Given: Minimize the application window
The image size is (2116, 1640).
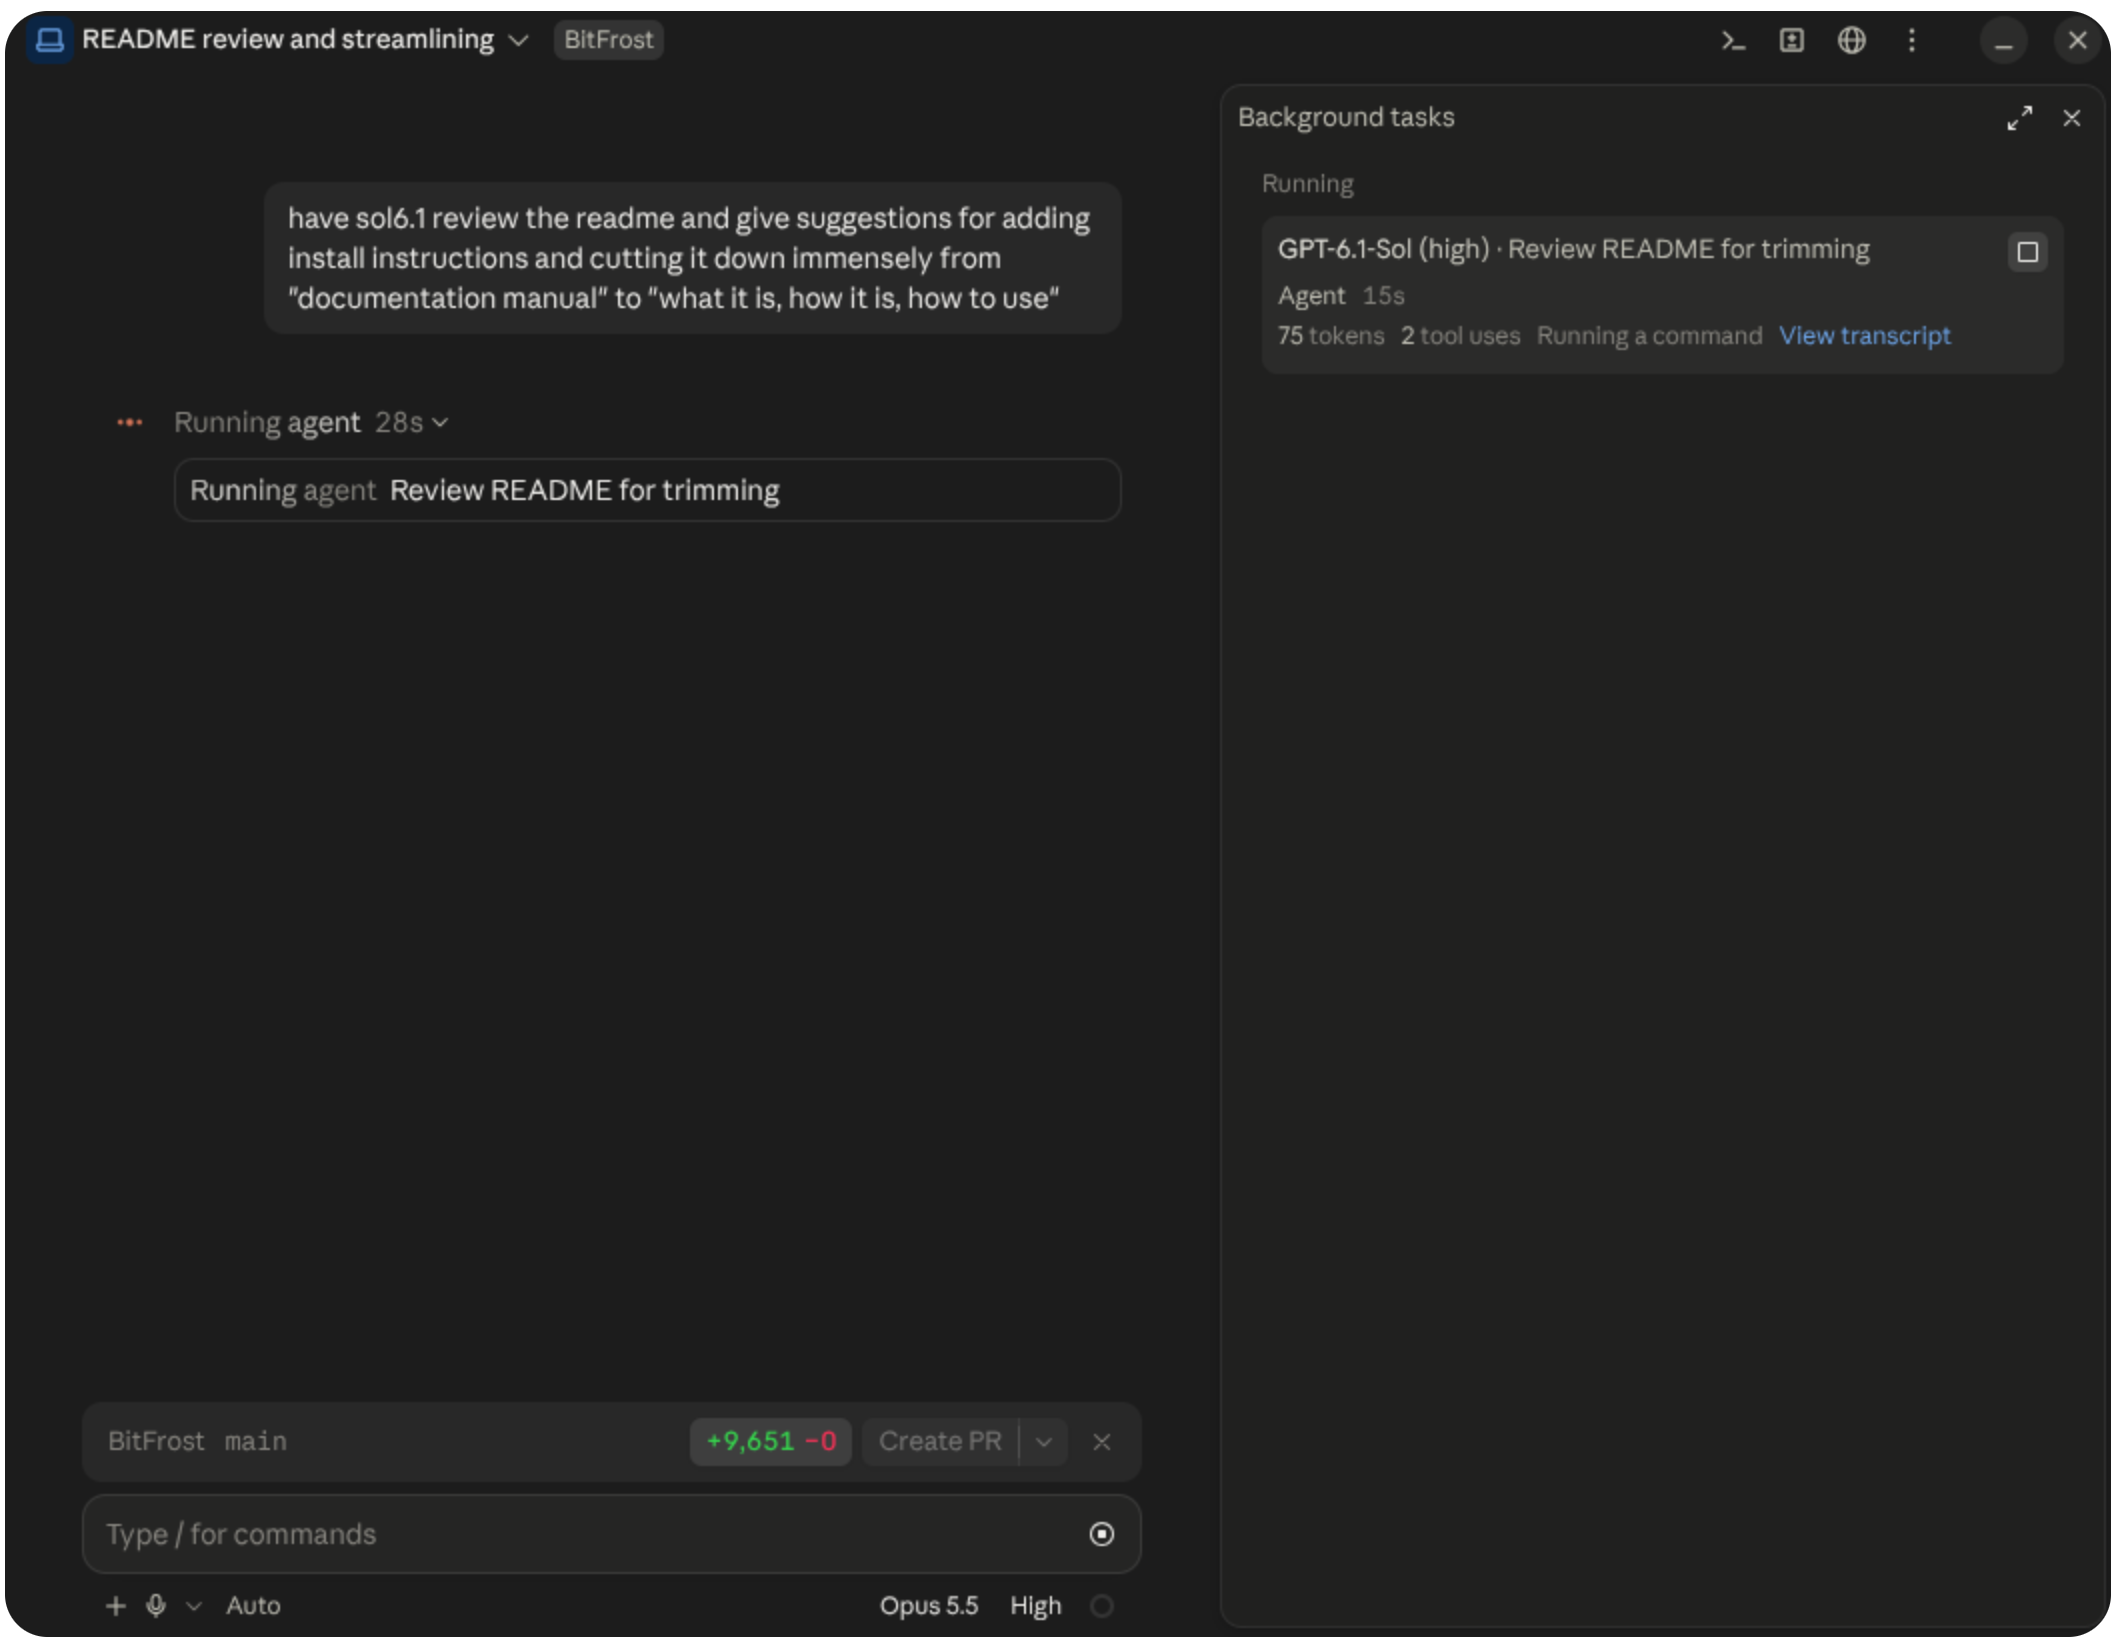Looking at the screenshot, I should click(2003, 41).
